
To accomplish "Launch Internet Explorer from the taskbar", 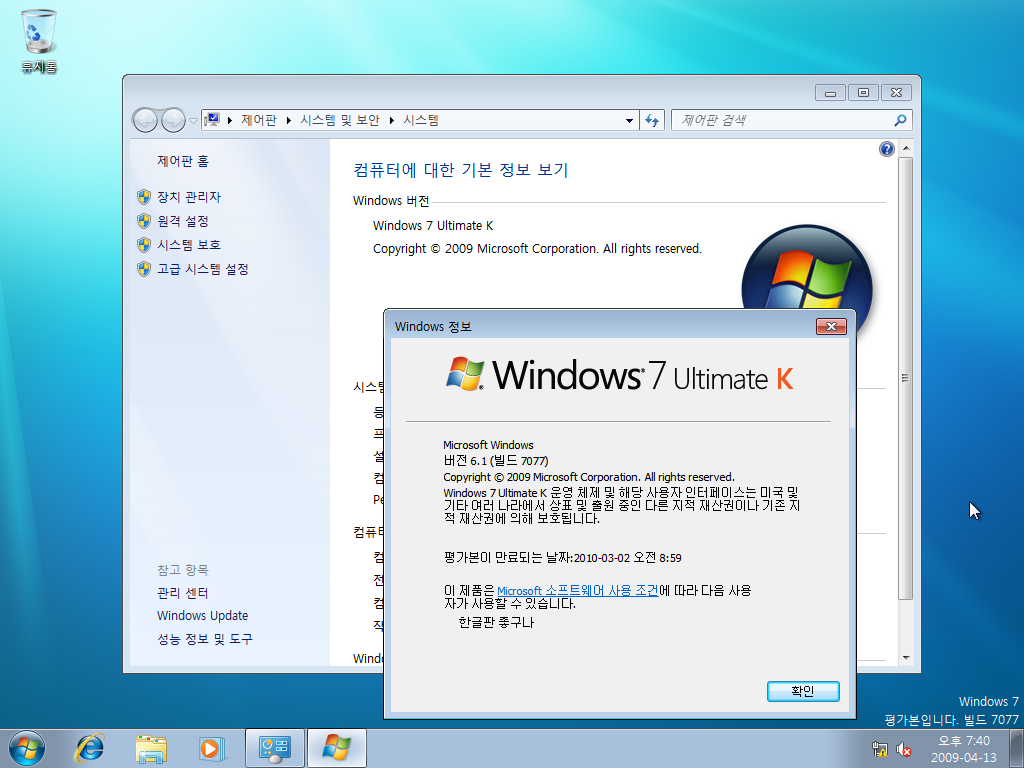I will click(x=90, y=748).
